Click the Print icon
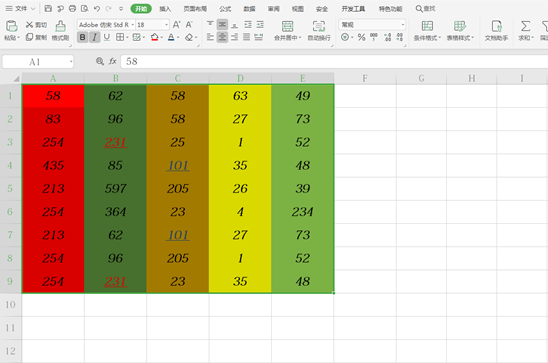Image resolution: width=548 pixels, height=363 pixels. pos(72,9)
